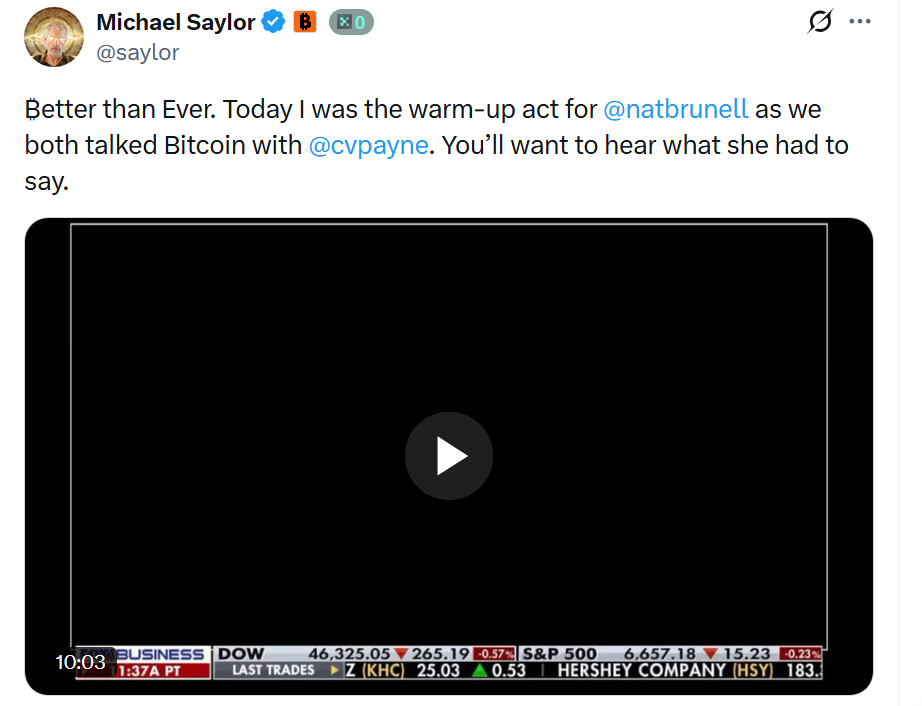
Task: Open Michael Saylor's profile avatar
Action: tap(54, 36)
